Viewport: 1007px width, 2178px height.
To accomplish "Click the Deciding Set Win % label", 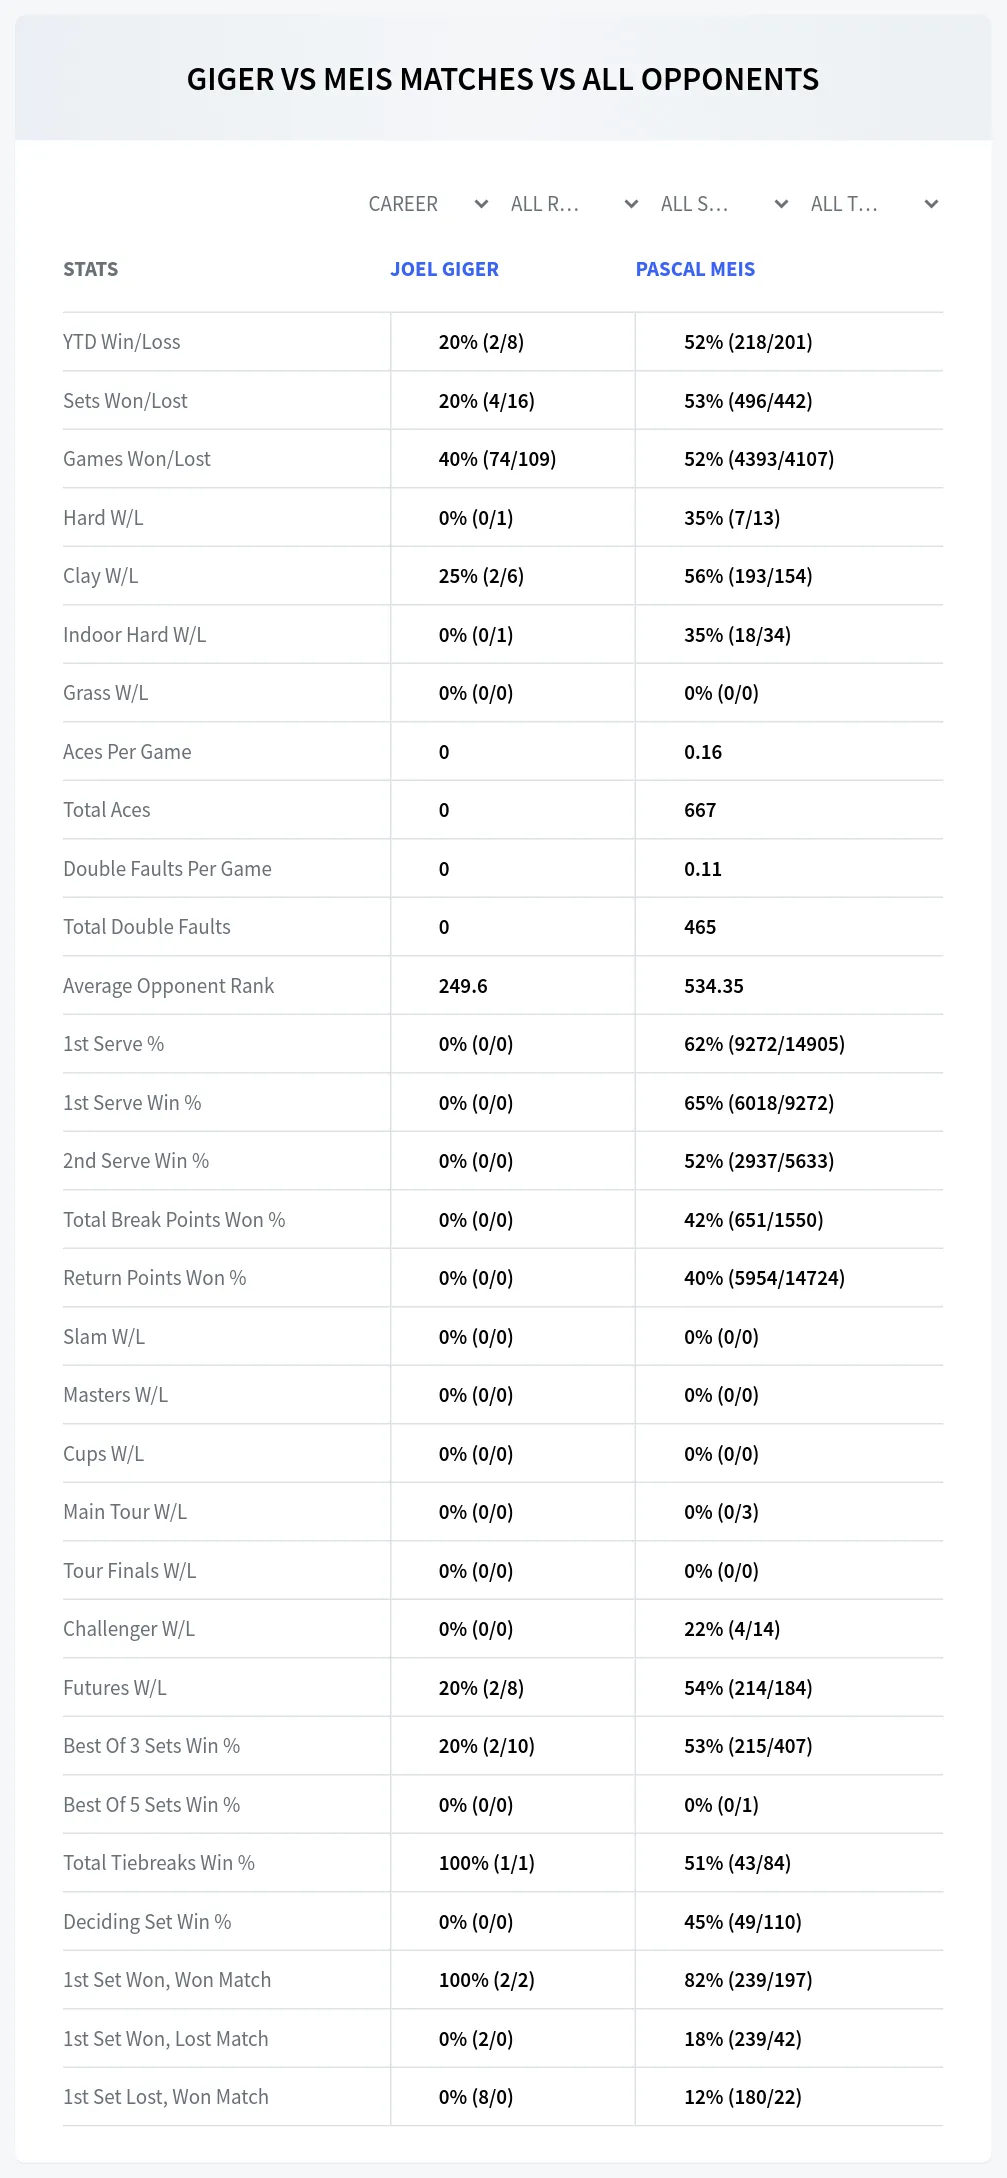I will 147,1922.
